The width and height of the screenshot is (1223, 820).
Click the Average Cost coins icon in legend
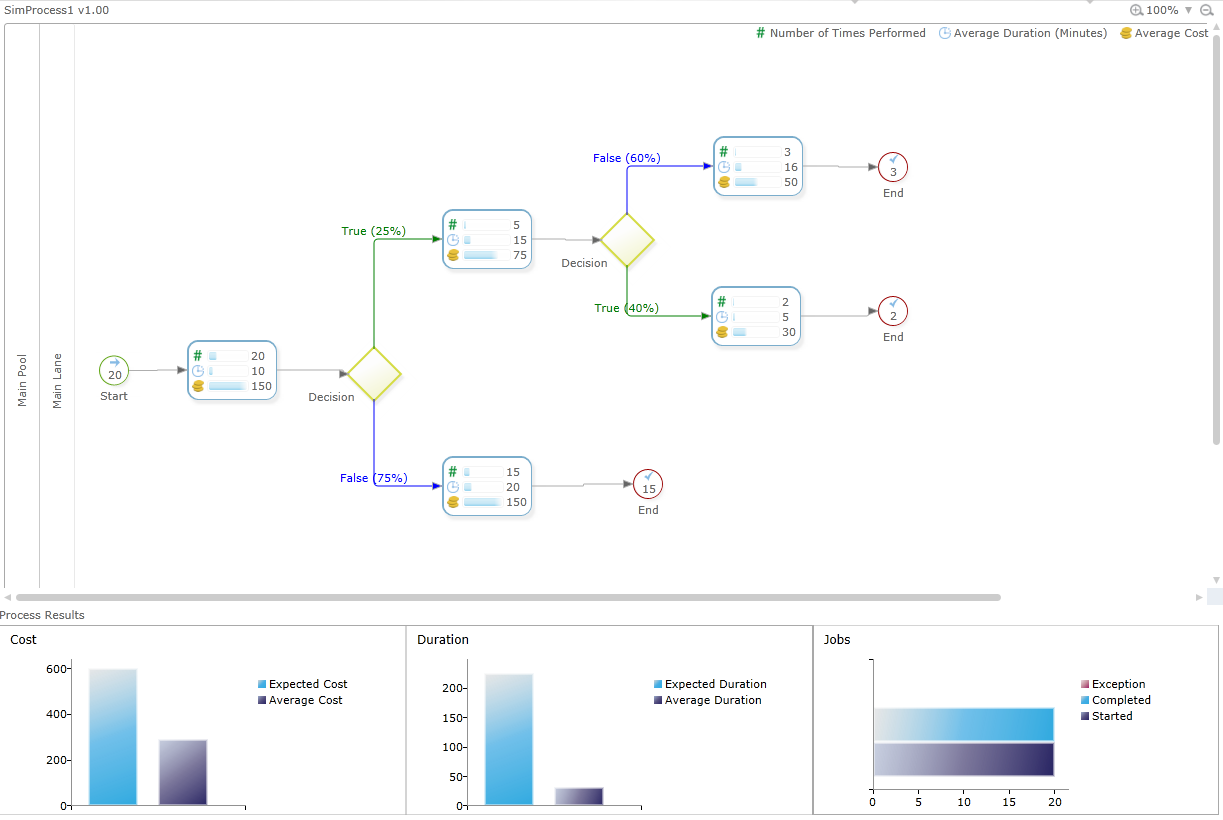tap(1127, 33)
